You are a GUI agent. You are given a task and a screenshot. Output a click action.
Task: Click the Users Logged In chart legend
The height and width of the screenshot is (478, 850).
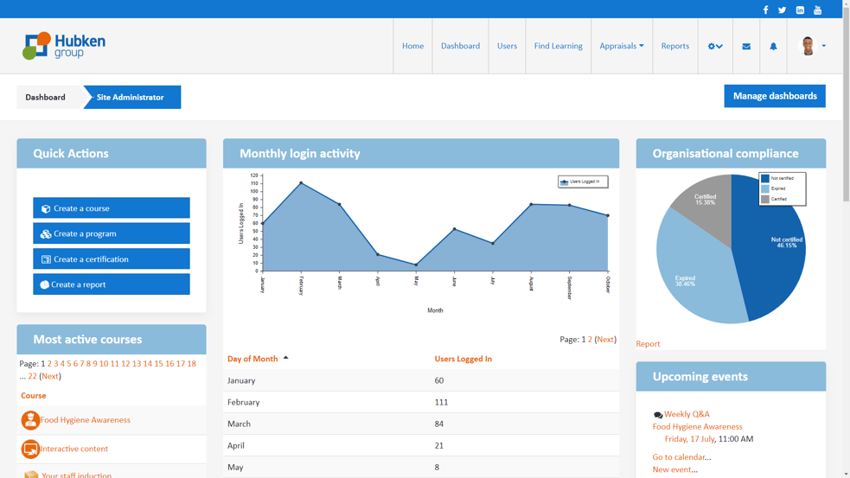583,182
